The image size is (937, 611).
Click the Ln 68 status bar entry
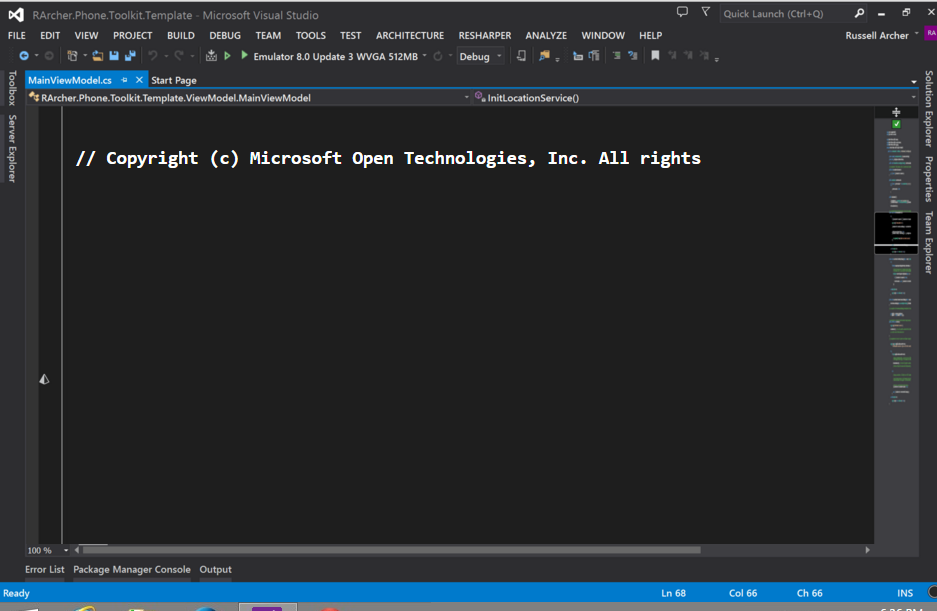(673, 593)
